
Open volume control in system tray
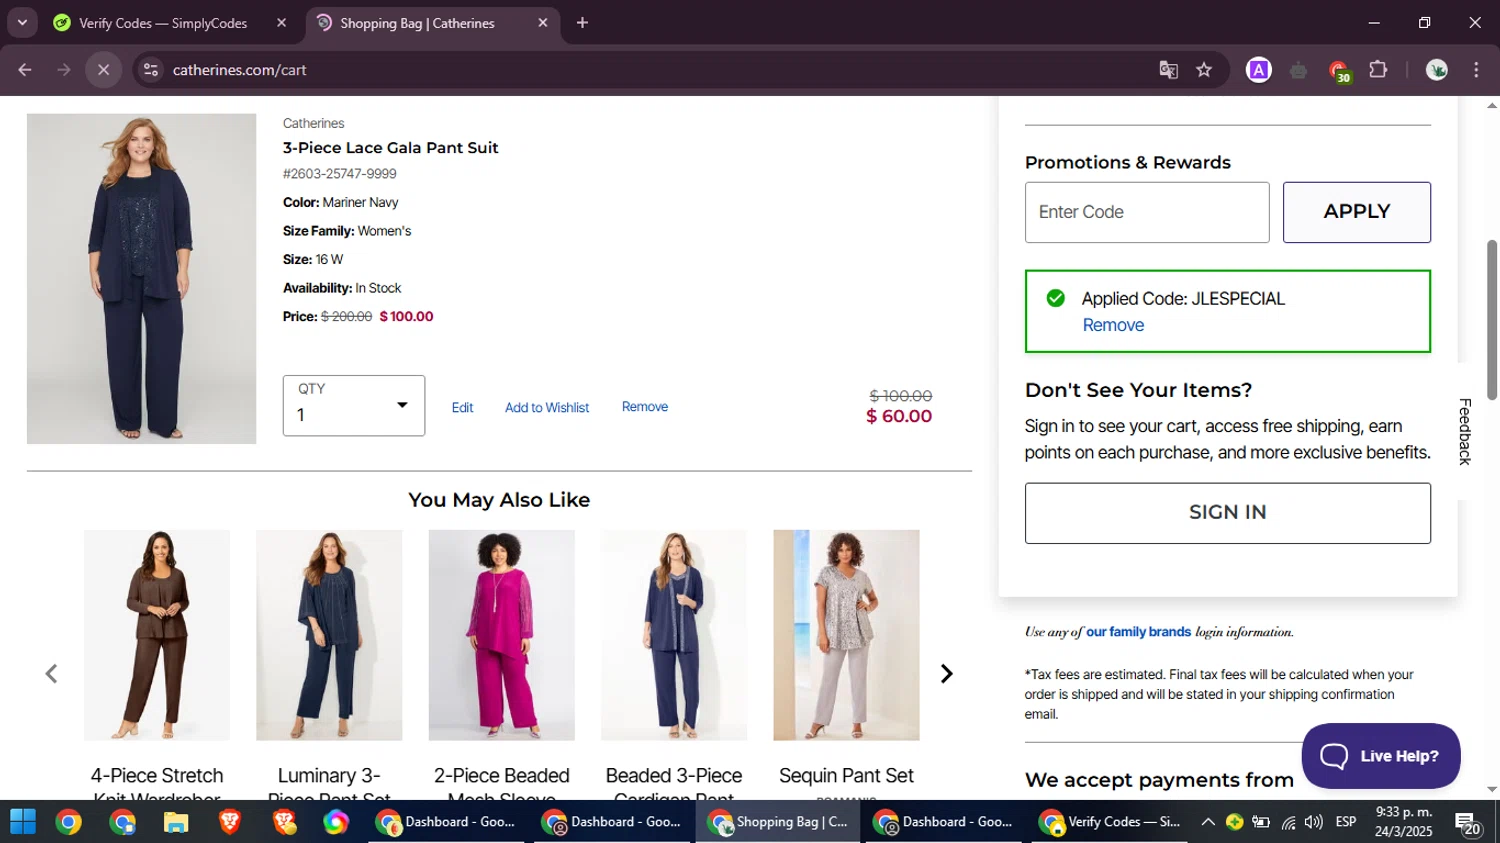[x=1314, y=822]
